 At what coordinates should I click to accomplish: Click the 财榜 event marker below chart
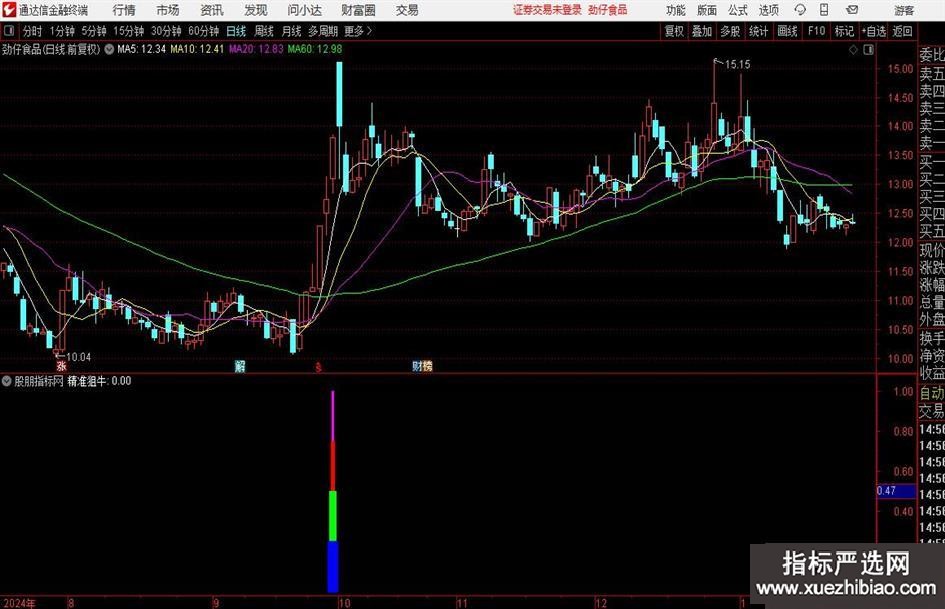[x=422, y=366]
